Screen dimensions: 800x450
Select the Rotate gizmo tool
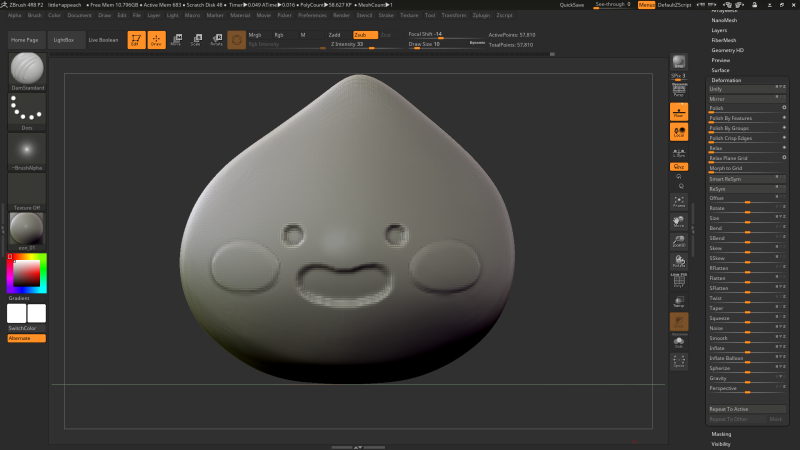tap(216, 40)
